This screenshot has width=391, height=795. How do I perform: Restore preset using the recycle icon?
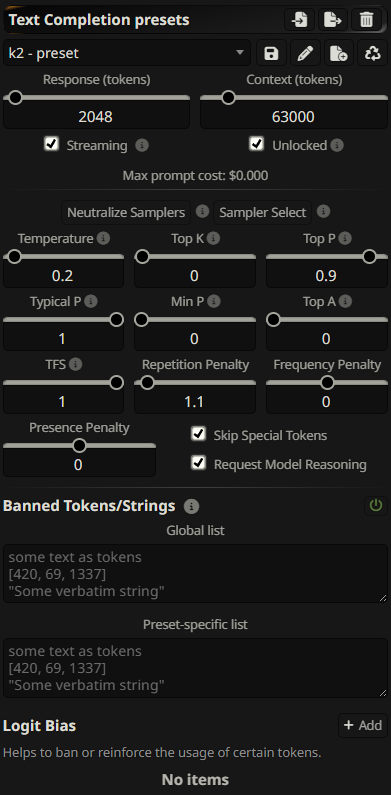pos(373,53)
